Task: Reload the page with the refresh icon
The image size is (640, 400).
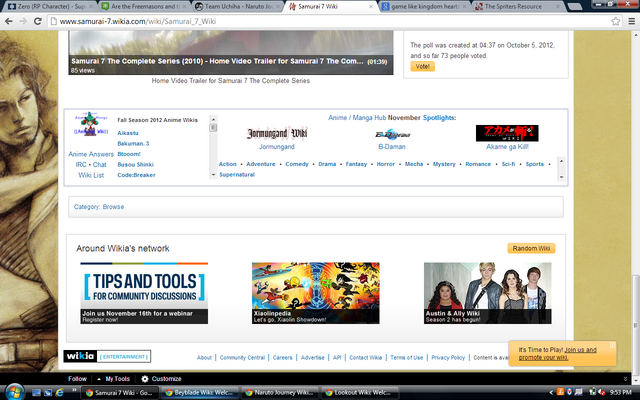Action: (38, 21)
